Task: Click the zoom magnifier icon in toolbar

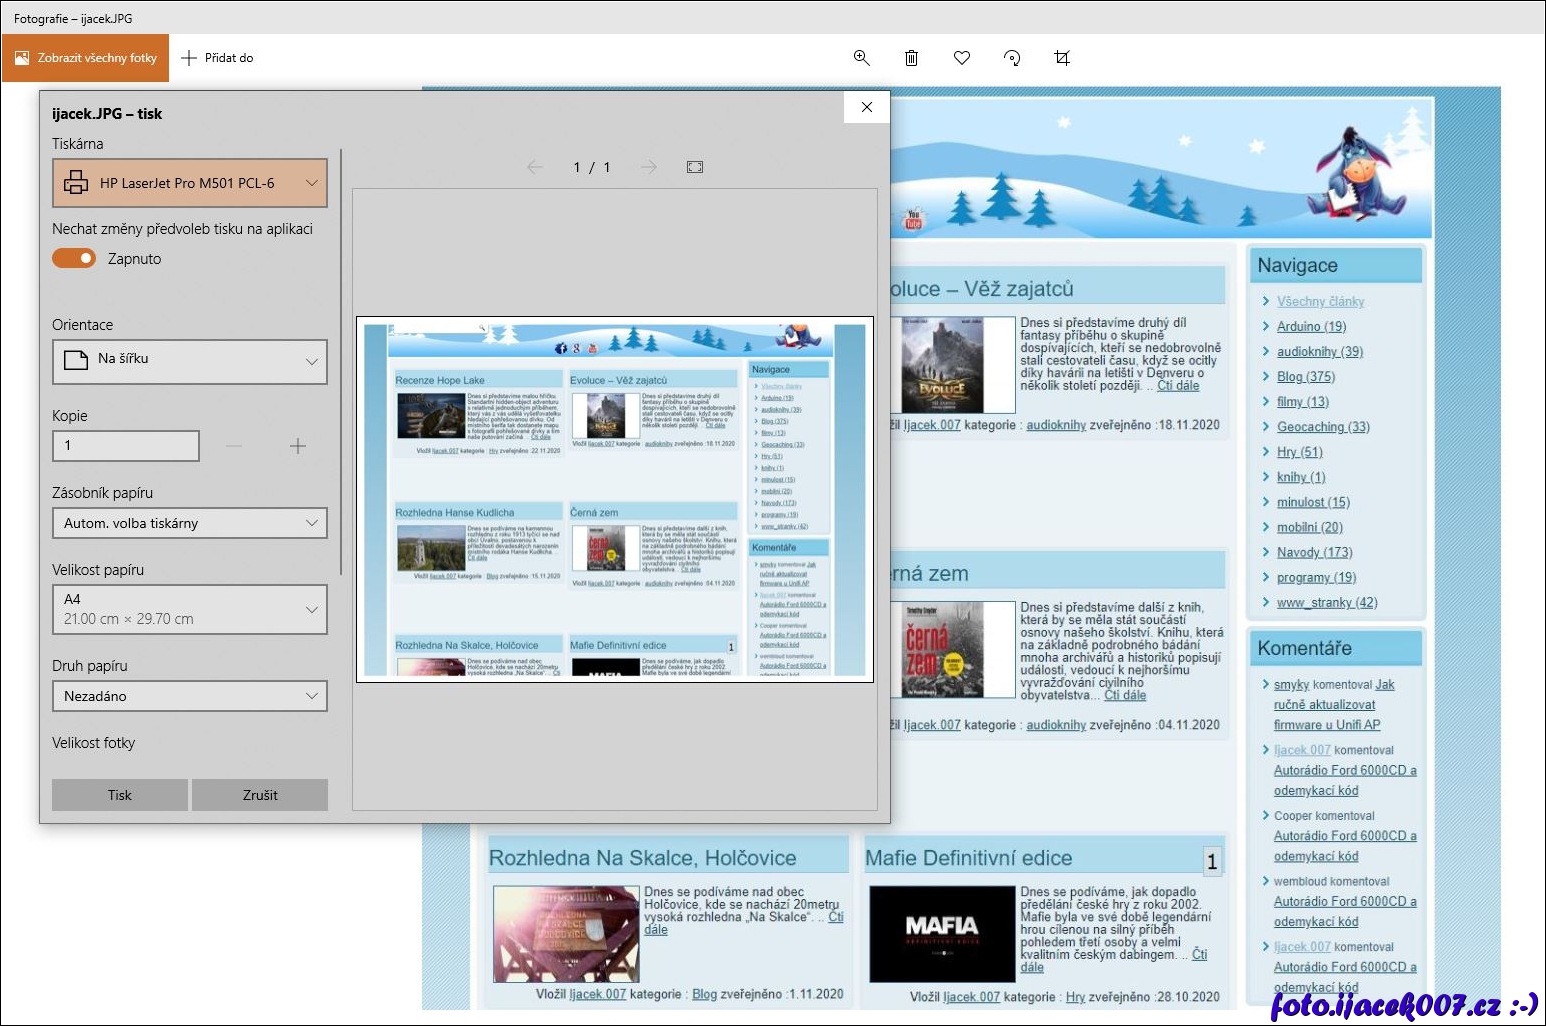Action: (x=861, y=58)
